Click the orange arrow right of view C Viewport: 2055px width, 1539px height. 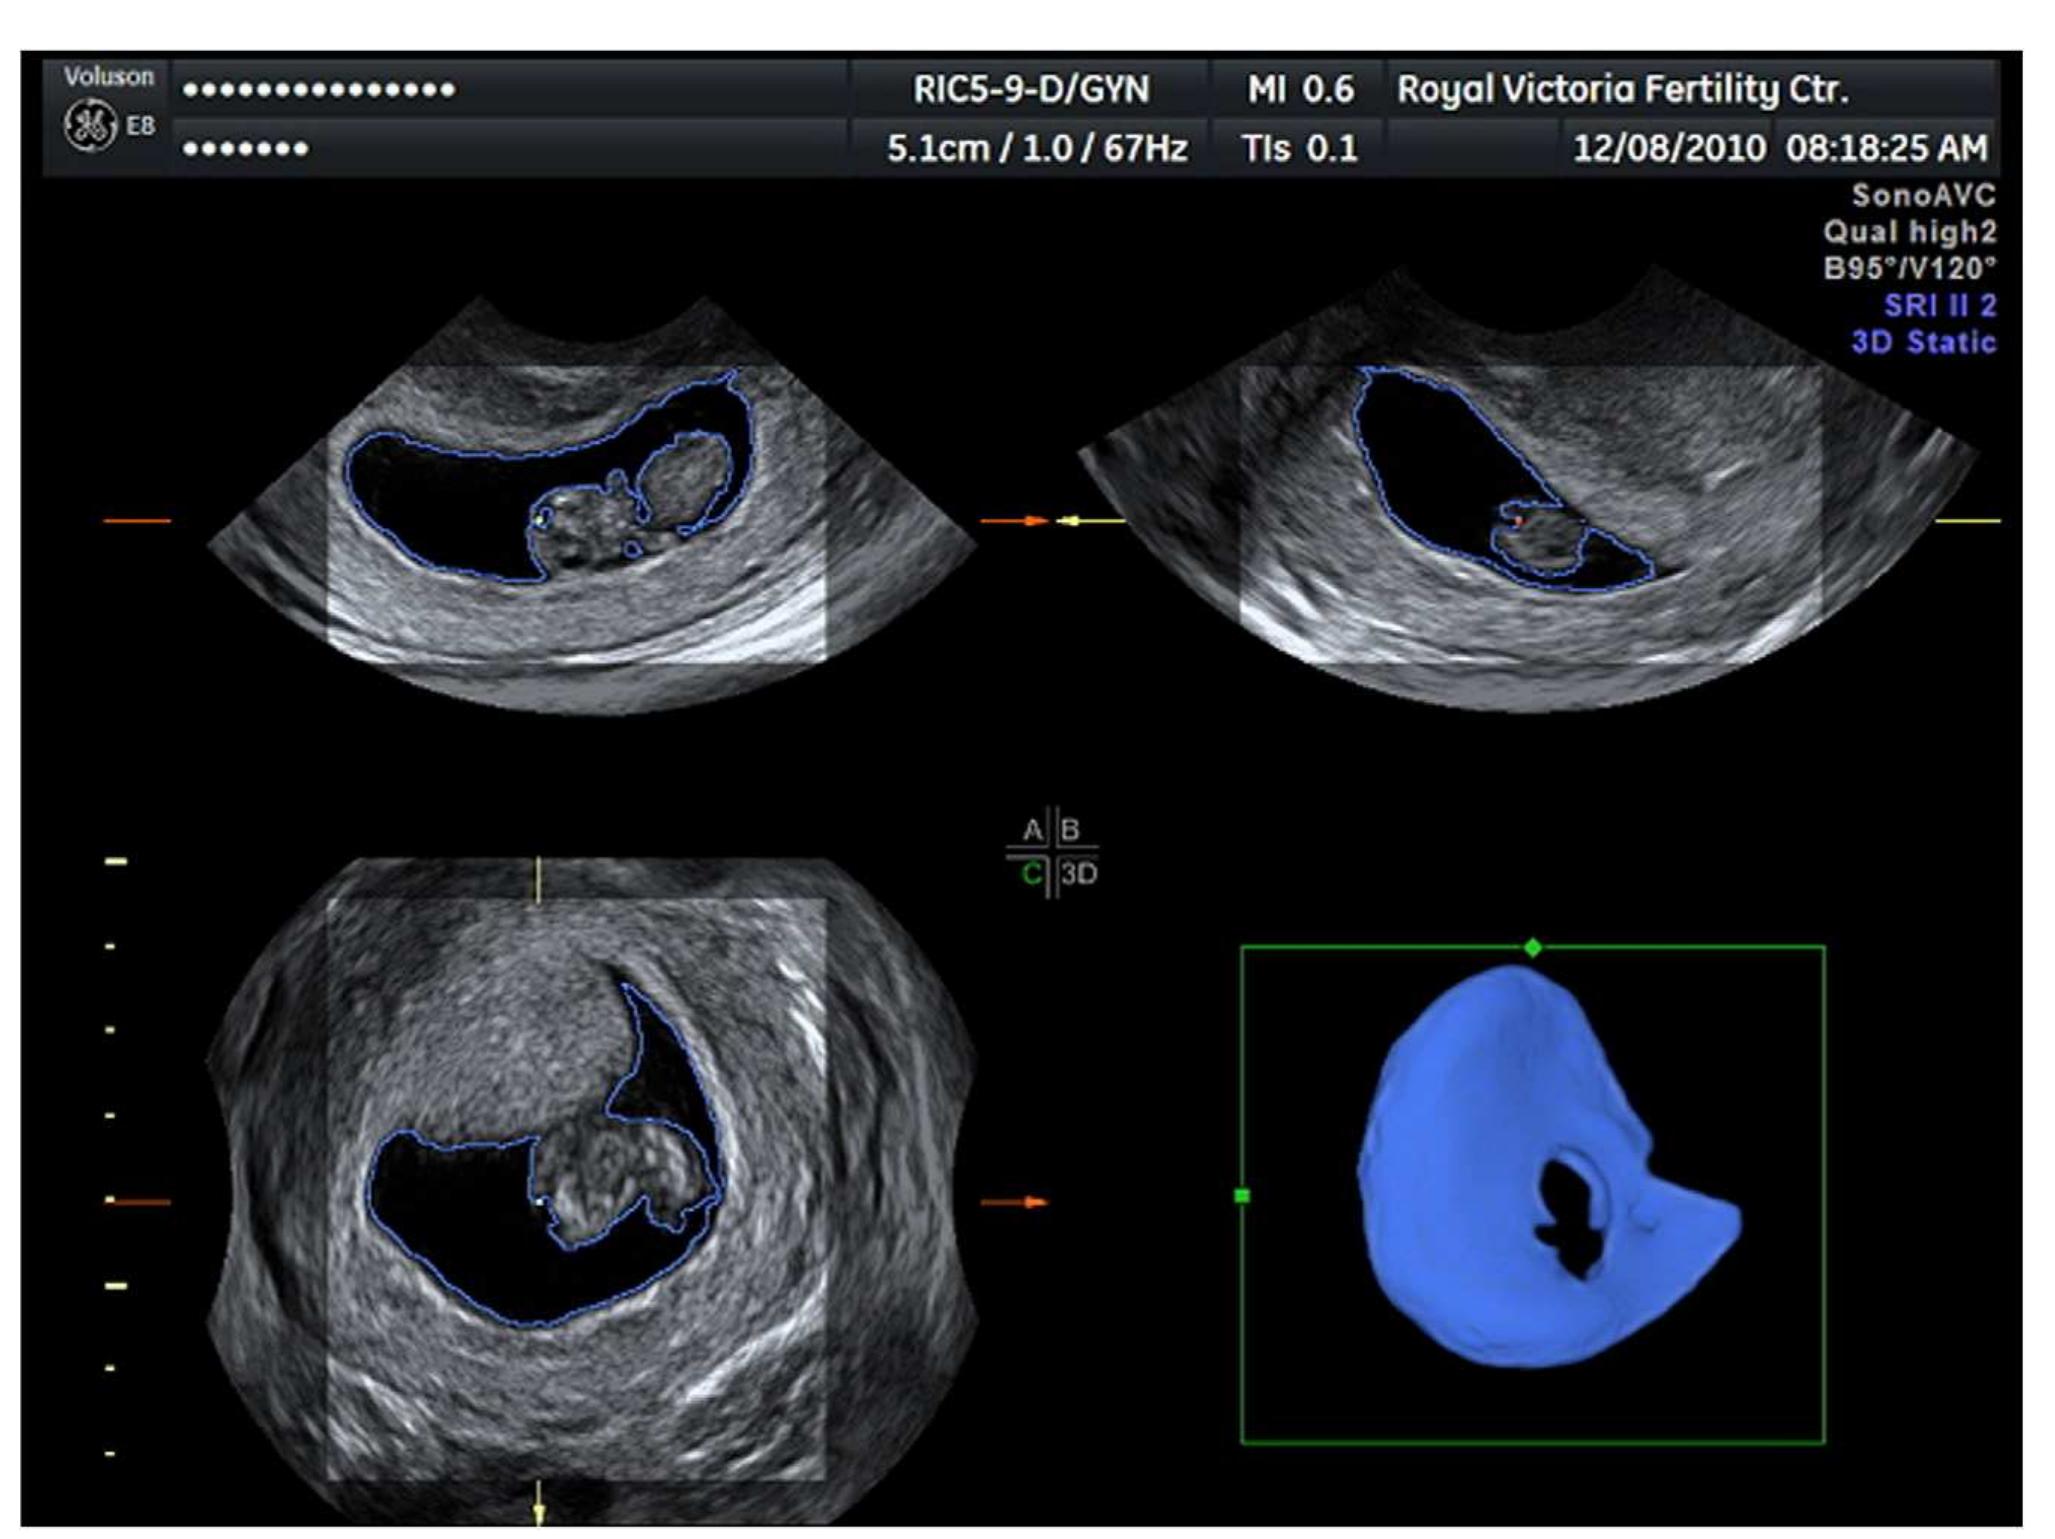coord(1014,1202)
